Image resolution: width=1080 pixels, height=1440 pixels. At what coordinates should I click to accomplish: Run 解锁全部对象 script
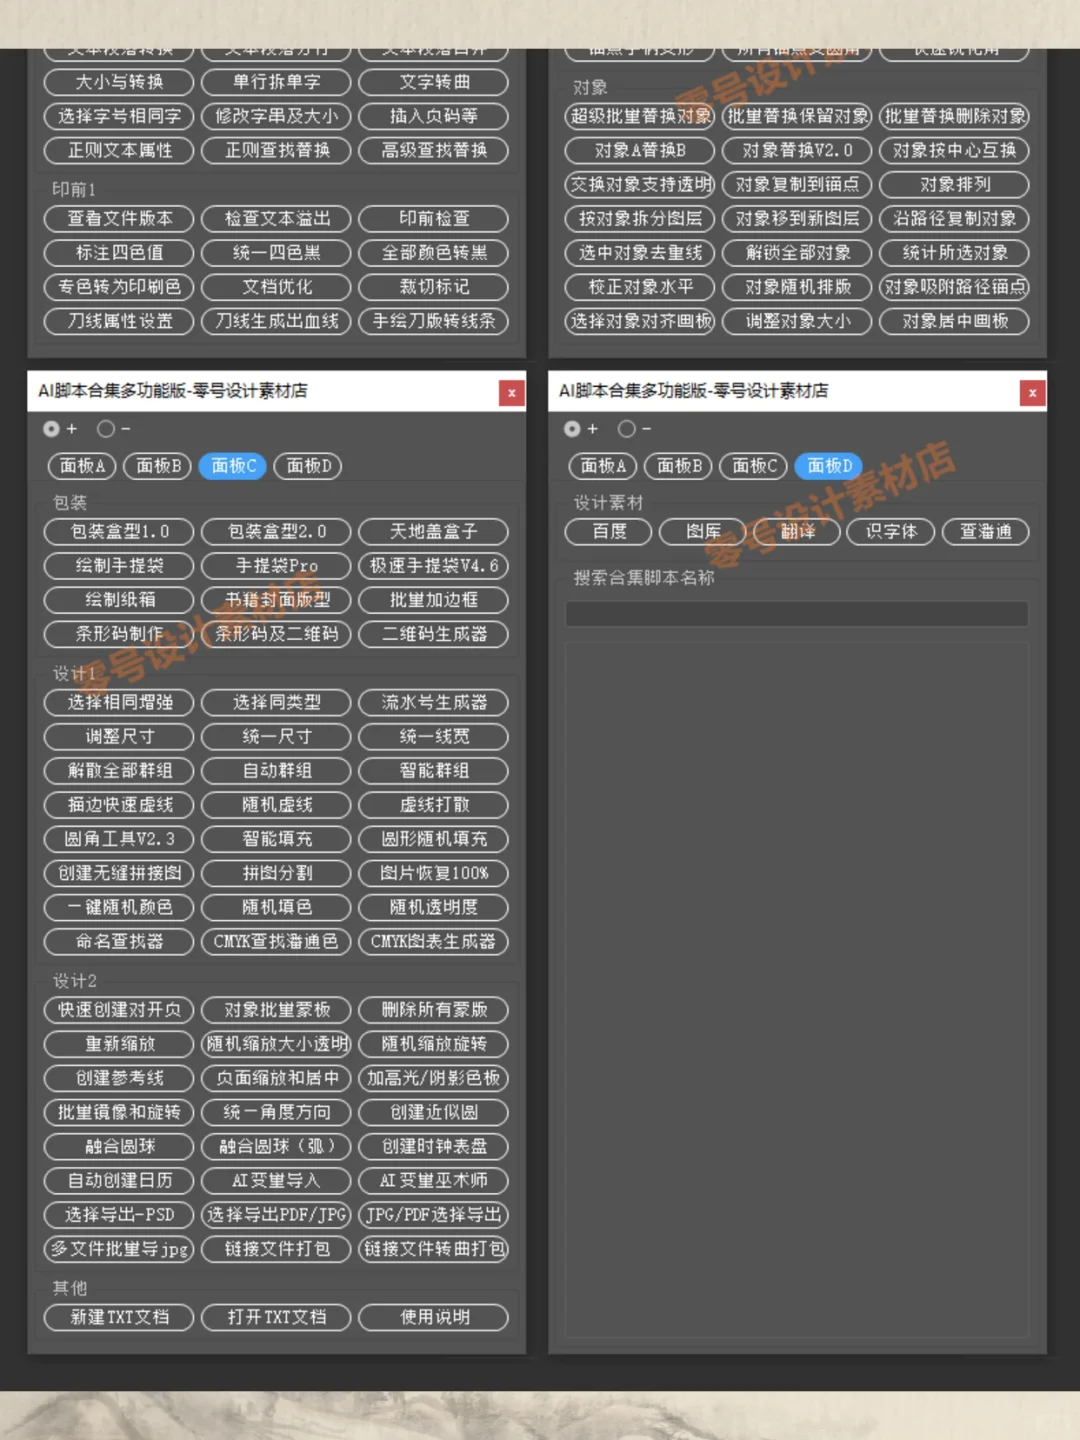(797, 253)
